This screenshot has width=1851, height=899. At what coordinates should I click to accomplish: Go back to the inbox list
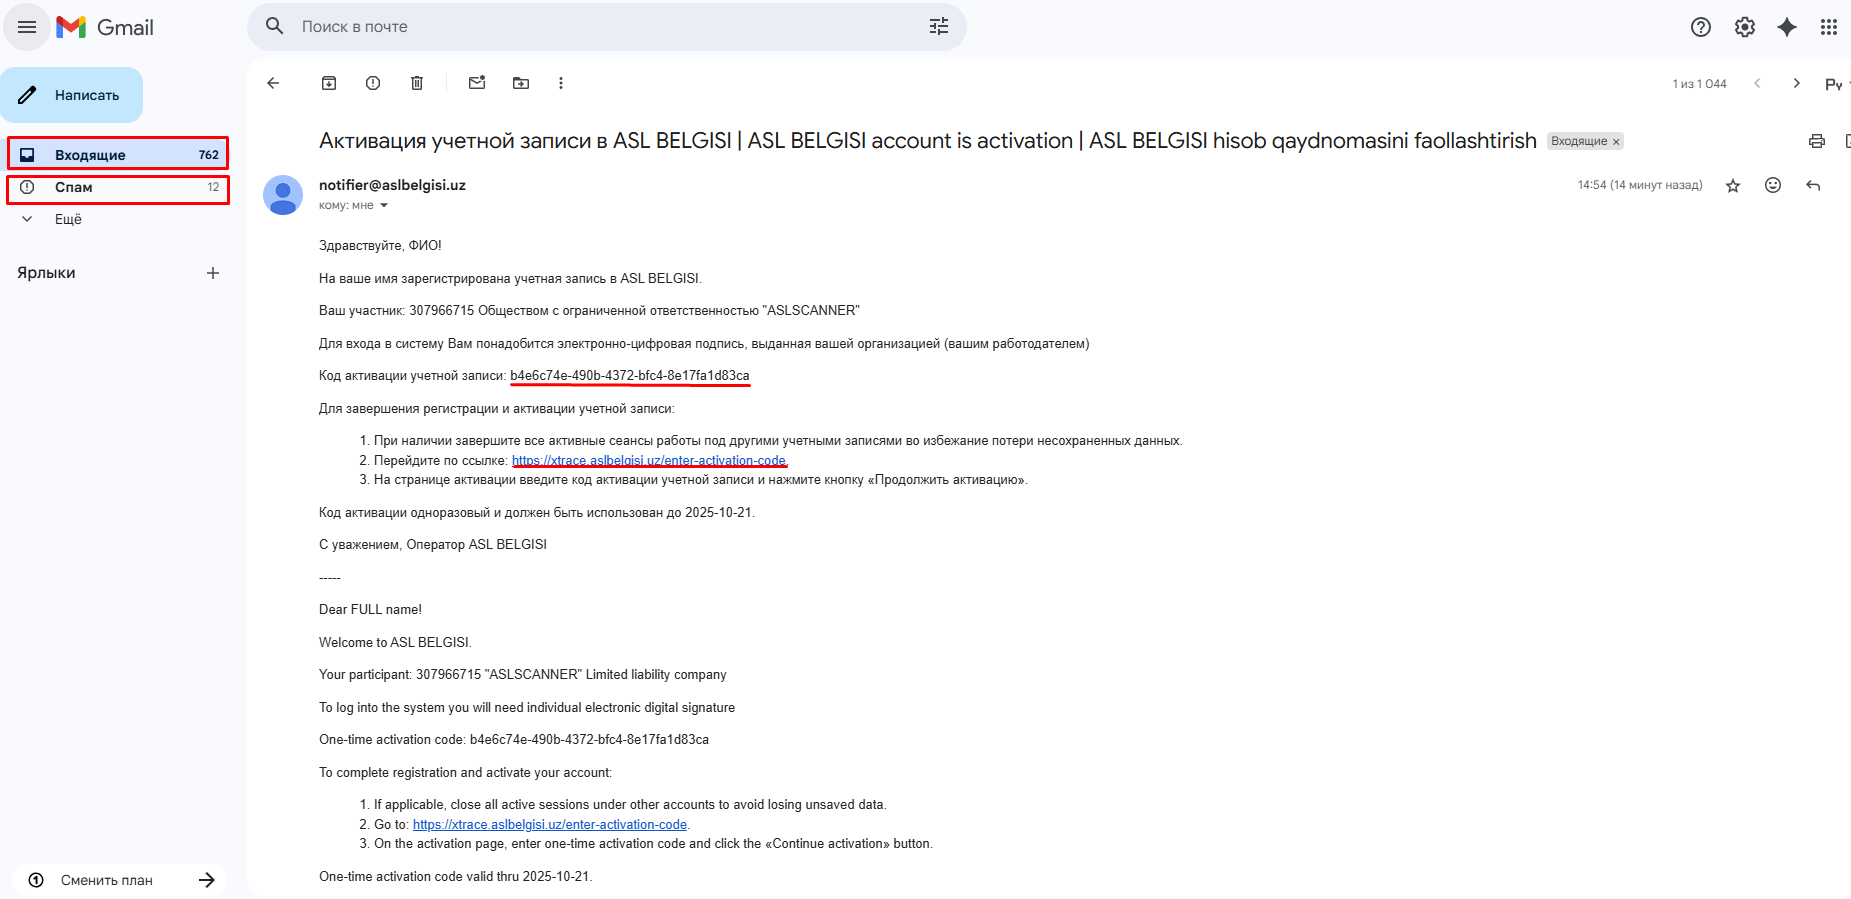coord(273,83)
